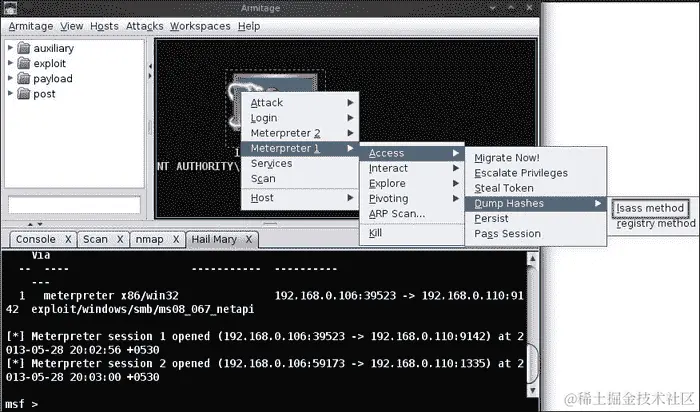Viewport: 700px width, 412px height.
Task: Open the Hosts menu
Action: pos(104,26)
